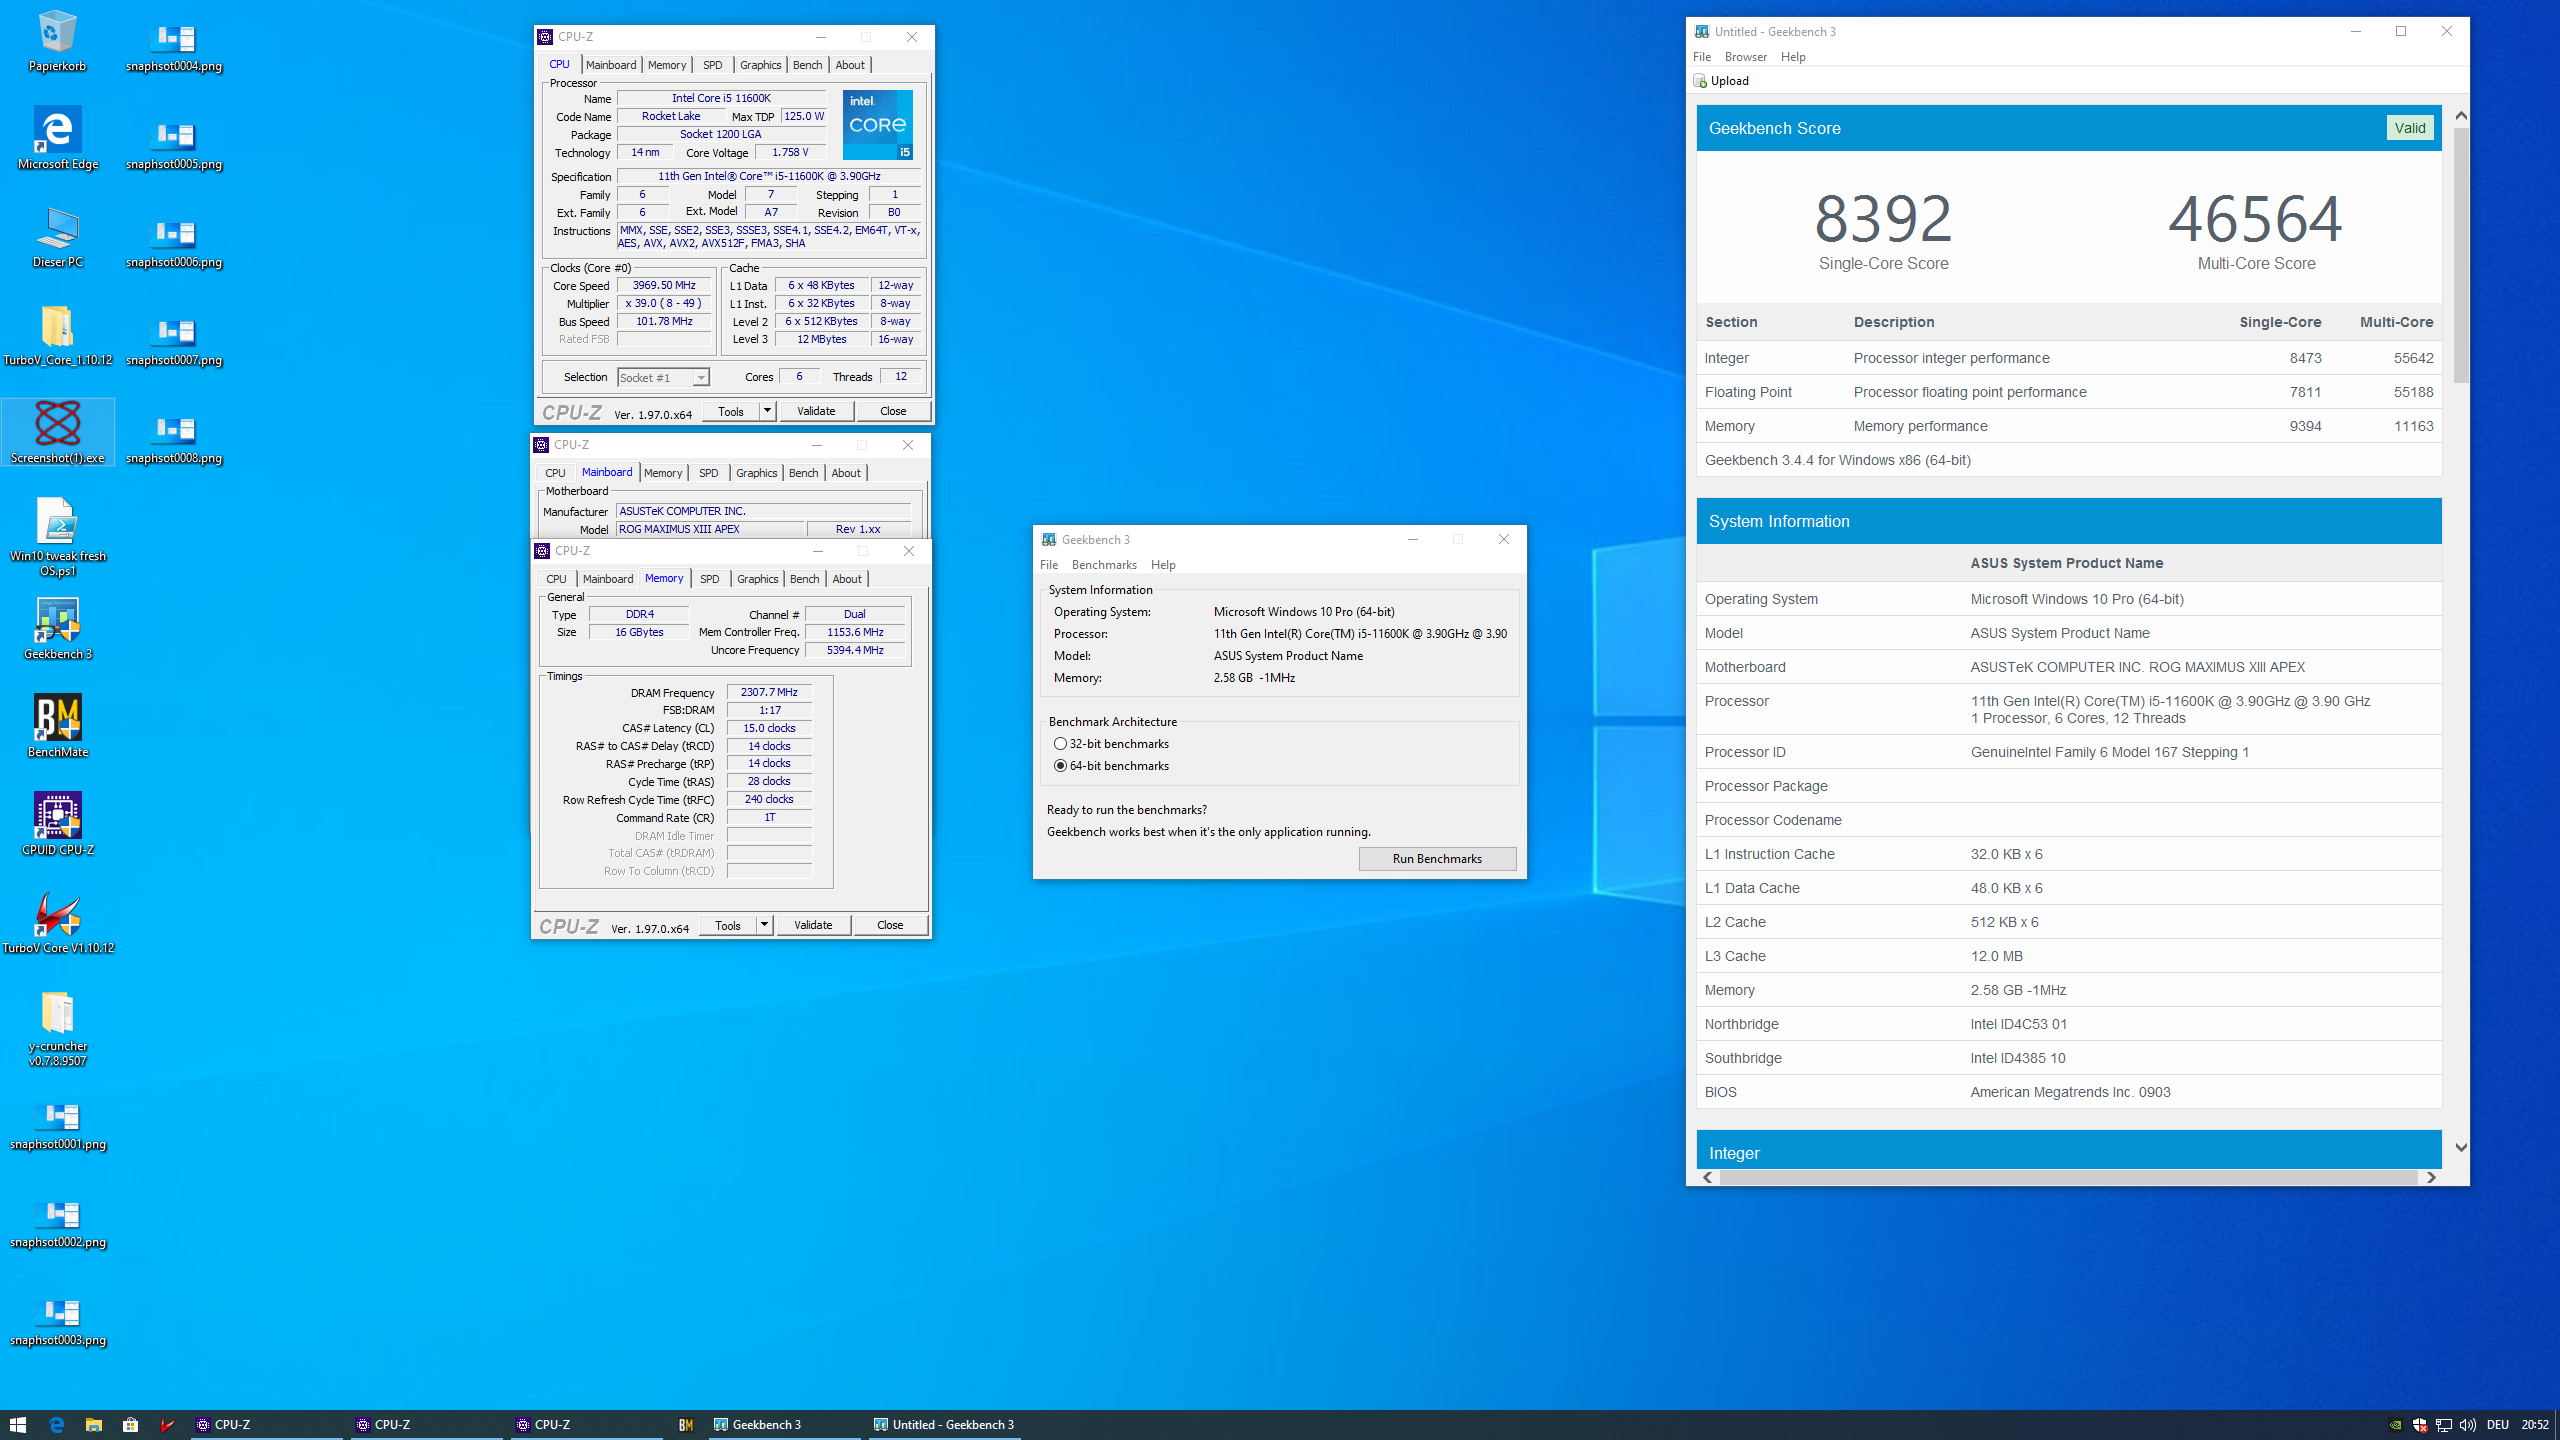Click the horizontal scrollbar in Geekbench results

(2069, 1178)
